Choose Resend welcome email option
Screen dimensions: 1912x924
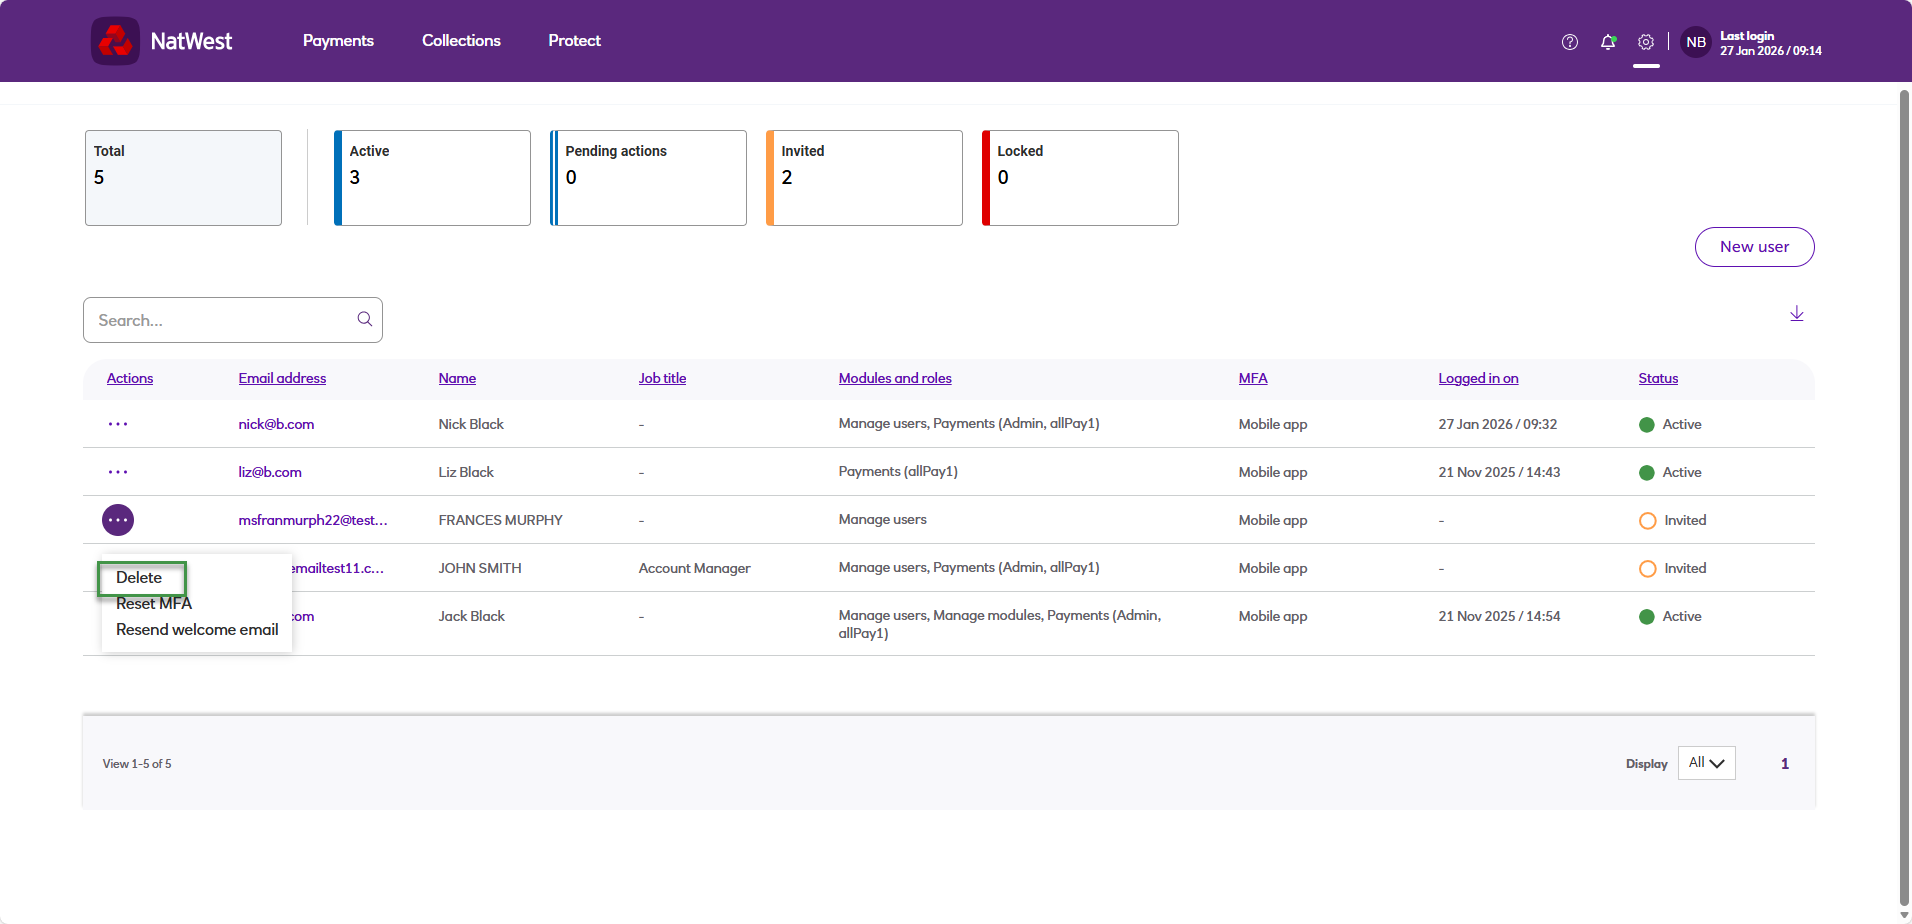197,630
